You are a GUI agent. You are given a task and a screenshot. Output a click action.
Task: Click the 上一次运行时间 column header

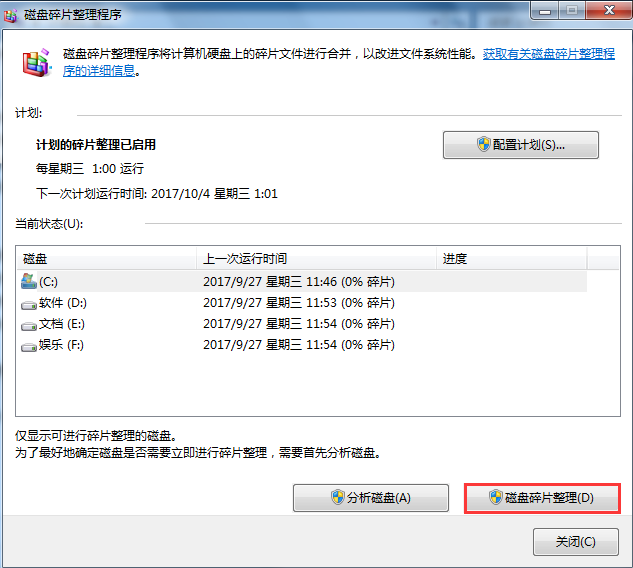pos(315,259)
